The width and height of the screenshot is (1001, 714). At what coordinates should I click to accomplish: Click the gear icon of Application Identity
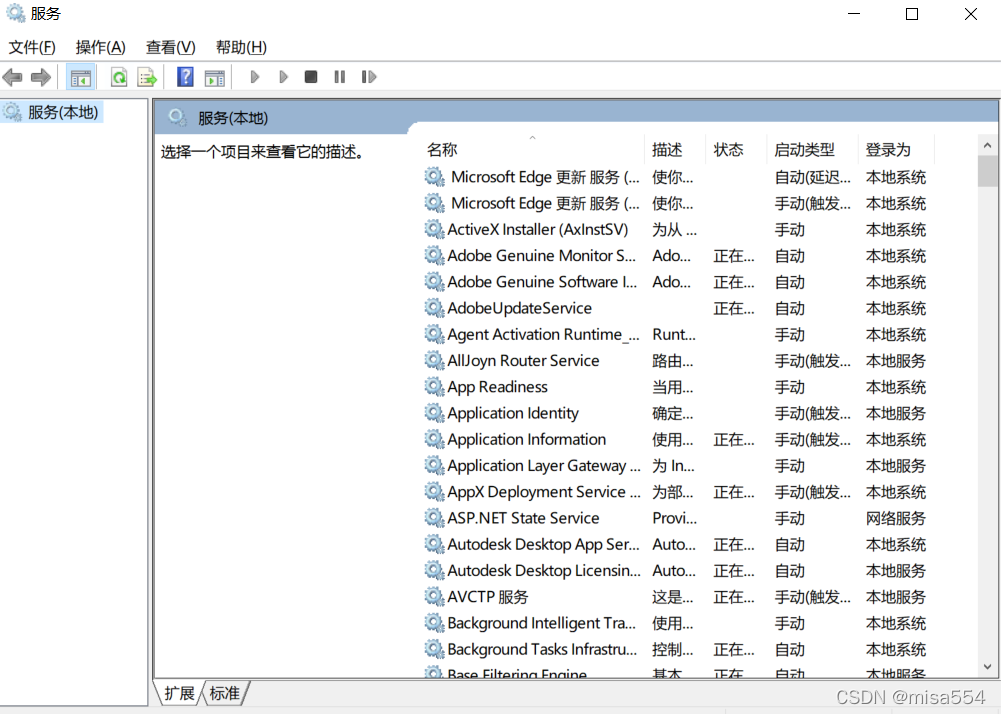click(434, 413)
